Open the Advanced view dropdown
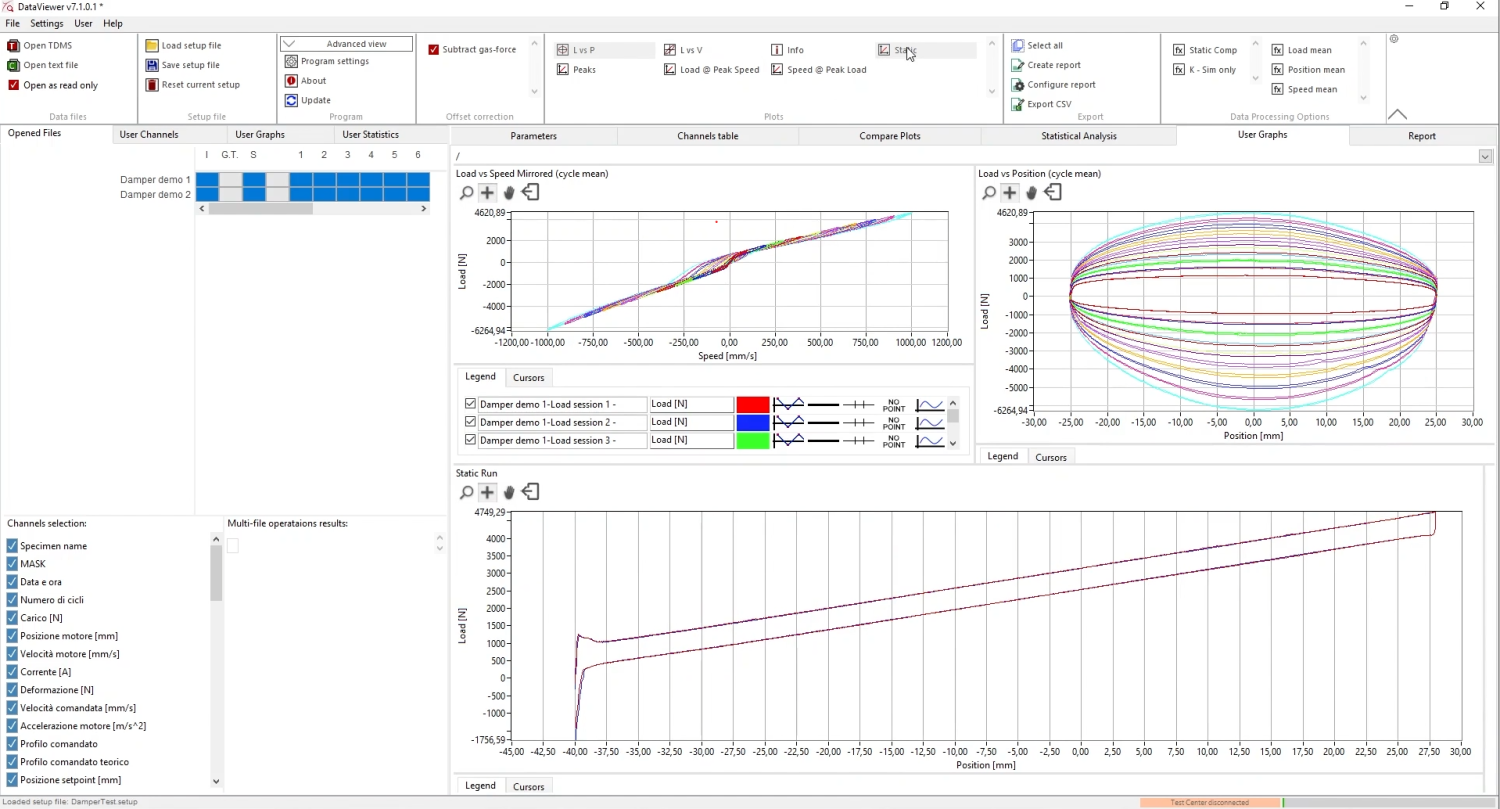1500x809 pixels. click(345, 44)
